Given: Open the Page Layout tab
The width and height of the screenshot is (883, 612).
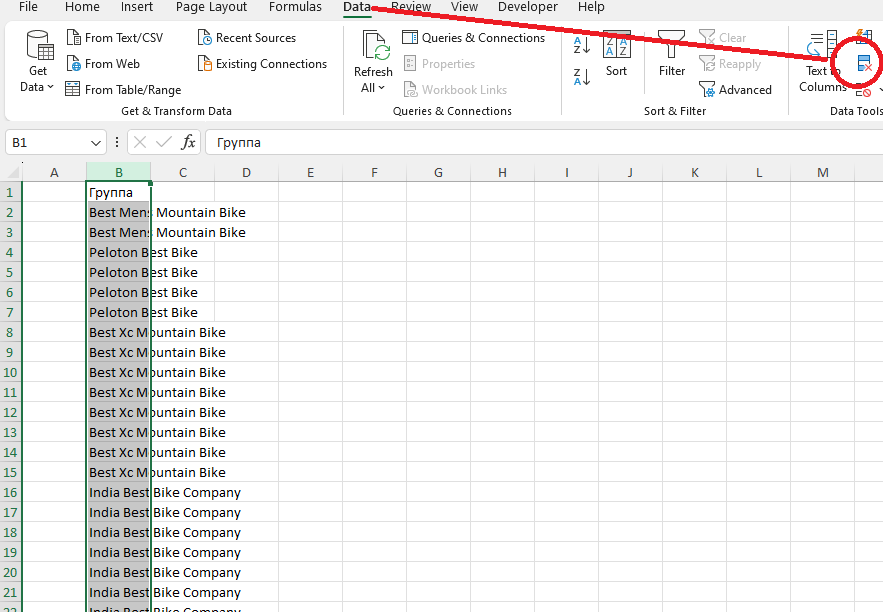Looking at the screenshot, I should tap(211, 7).
